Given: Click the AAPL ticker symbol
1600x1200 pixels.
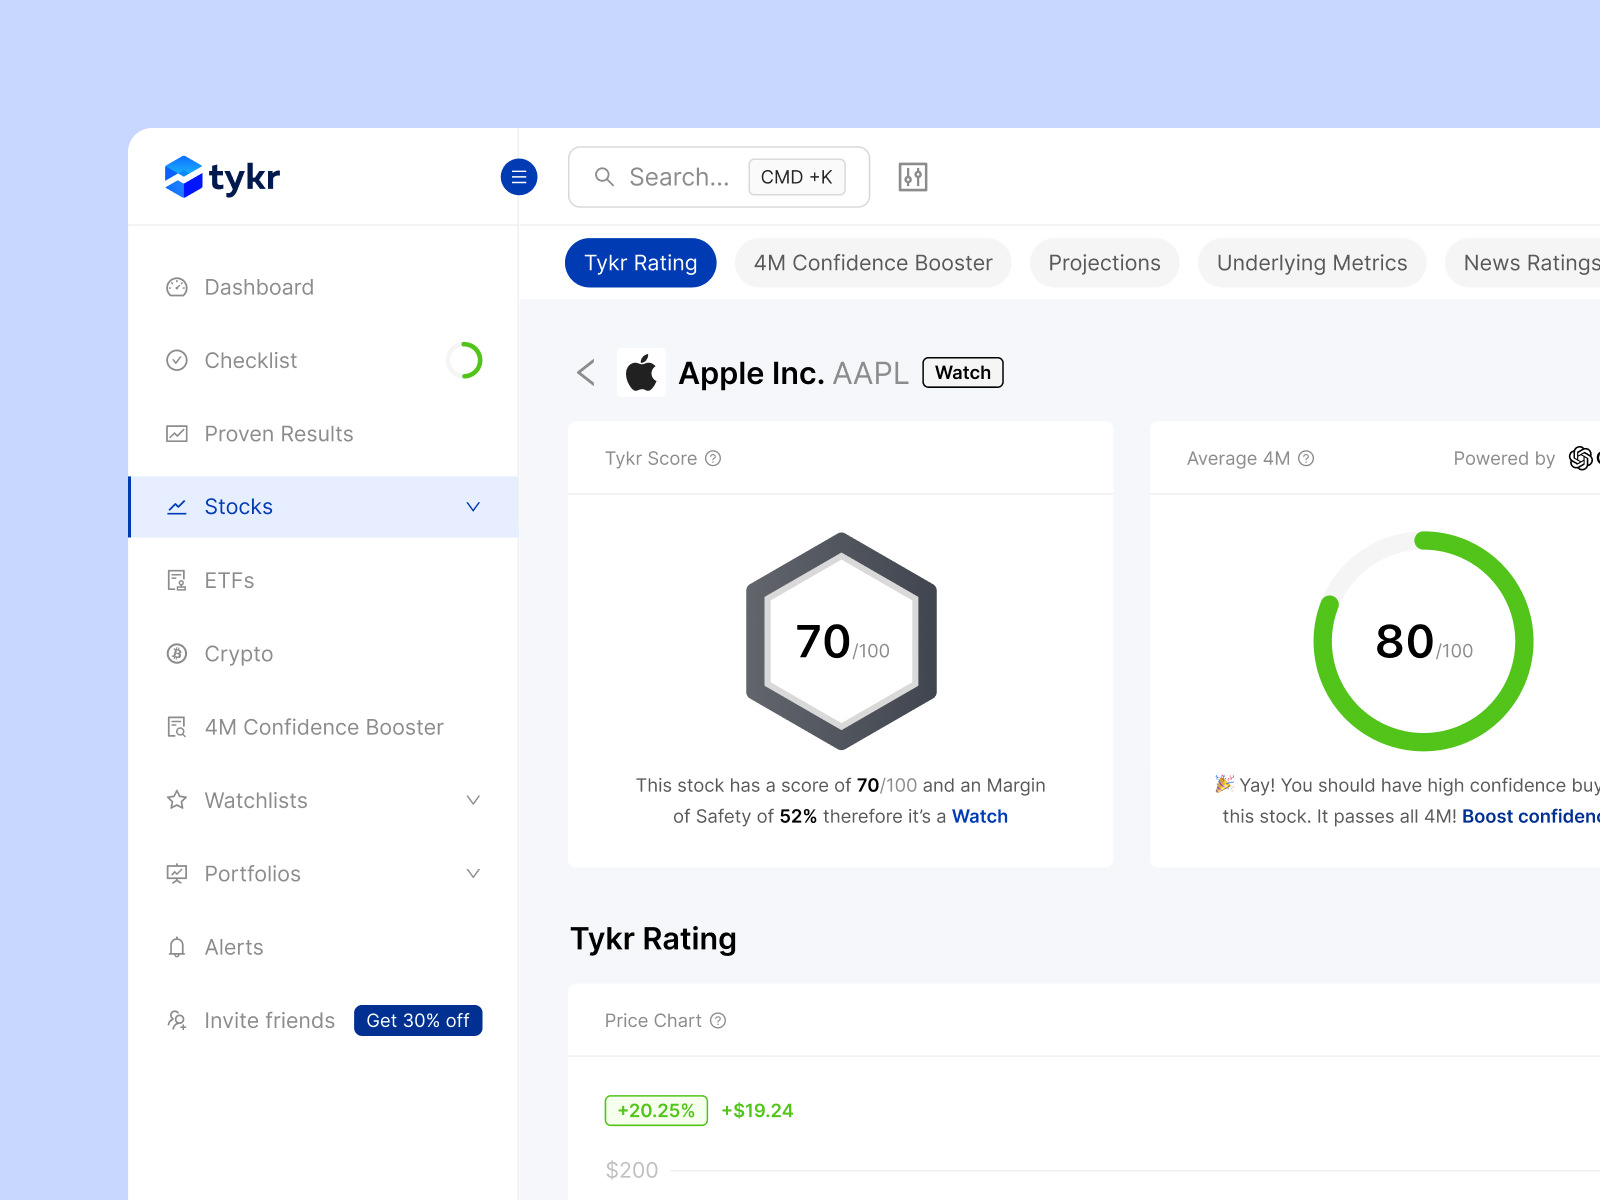Looking at the screenshot, I should click(870, 373).
